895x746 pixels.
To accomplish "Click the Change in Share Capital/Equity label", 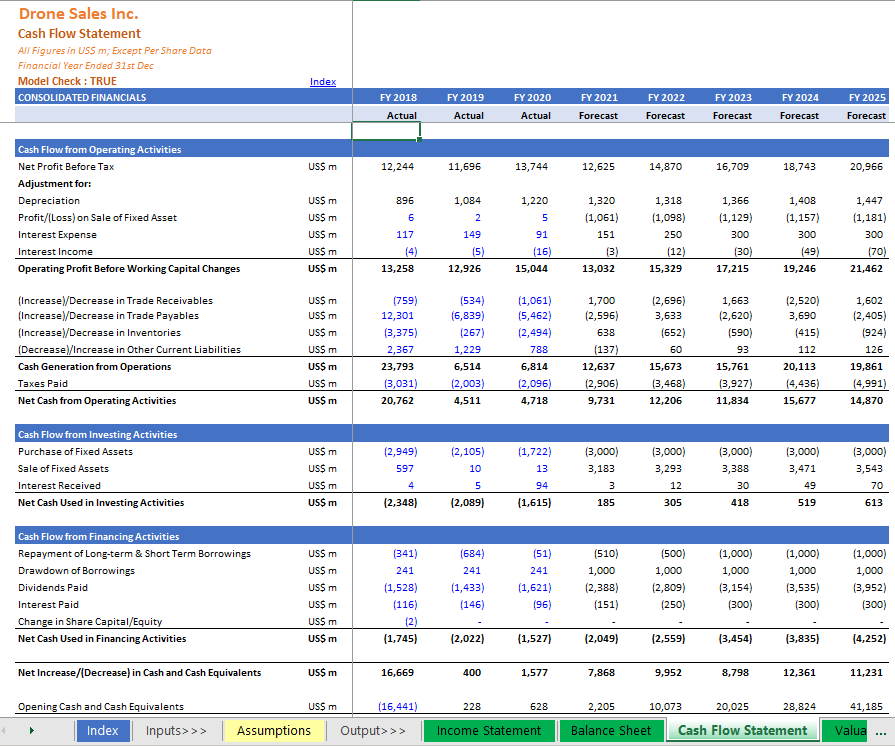I will tap(90, 622).
